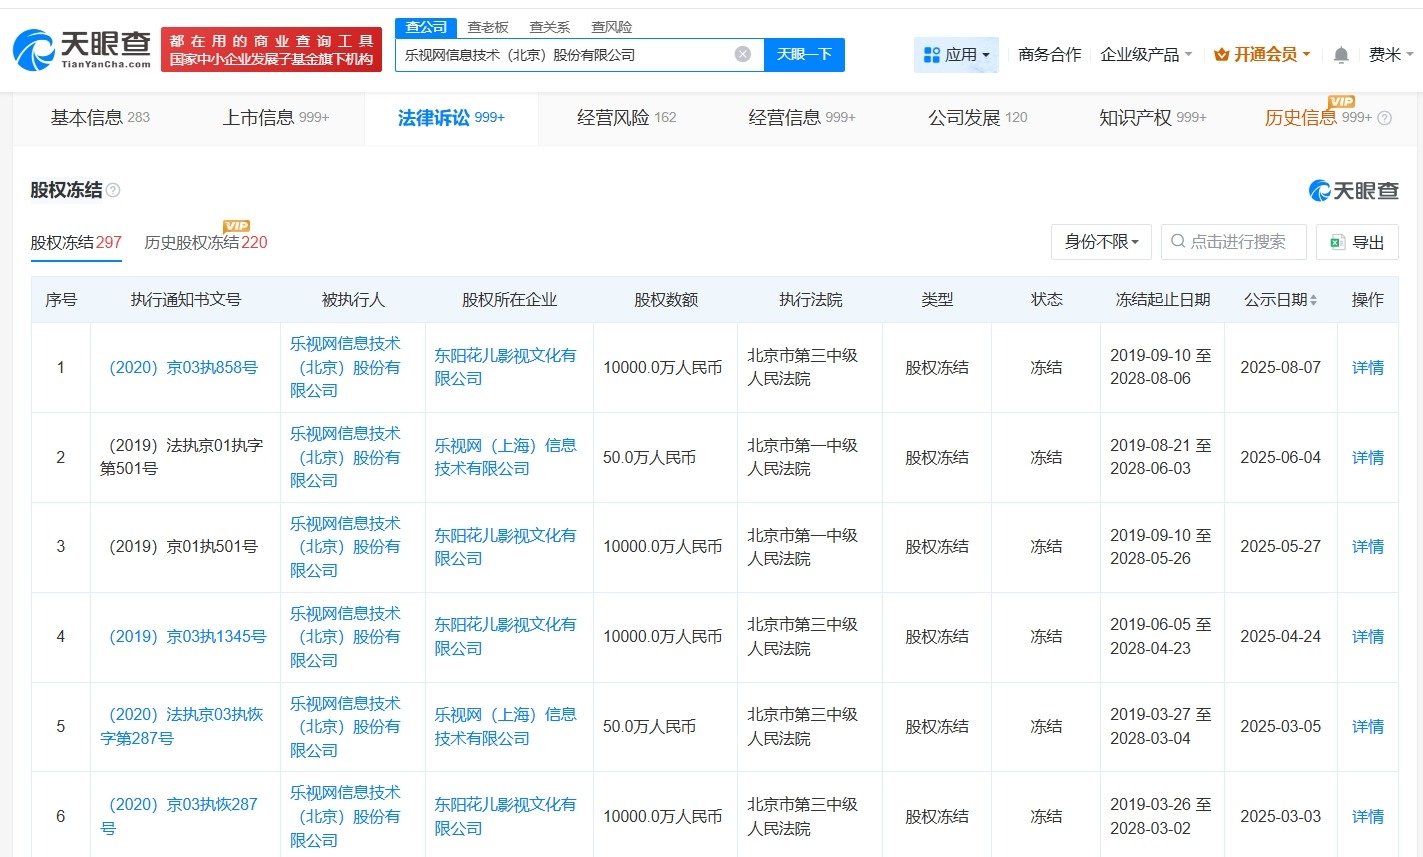Open 详情 link on the first frozen equity record
Viewport: 1423px width, 857px height.
tap(1367, 367)
